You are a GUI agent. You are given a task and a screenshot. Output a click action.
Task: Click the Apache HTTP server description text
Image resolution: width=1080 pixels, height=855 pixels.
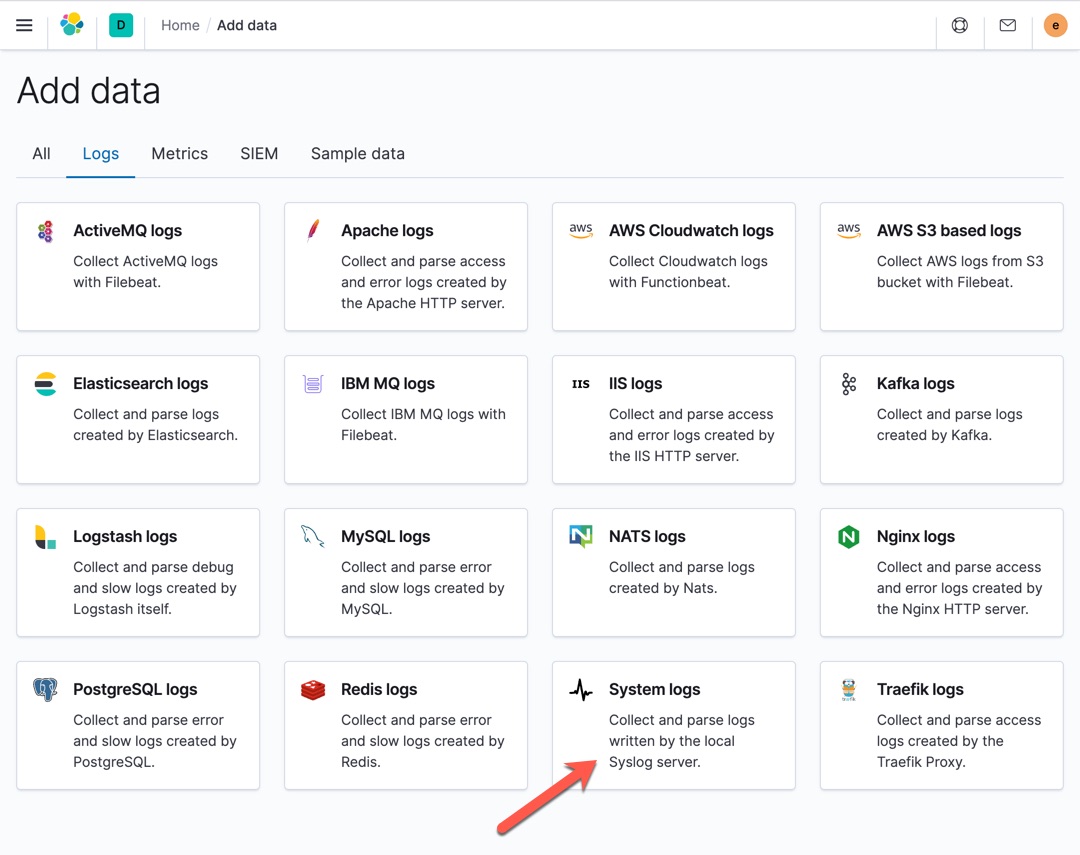(424, 282)
